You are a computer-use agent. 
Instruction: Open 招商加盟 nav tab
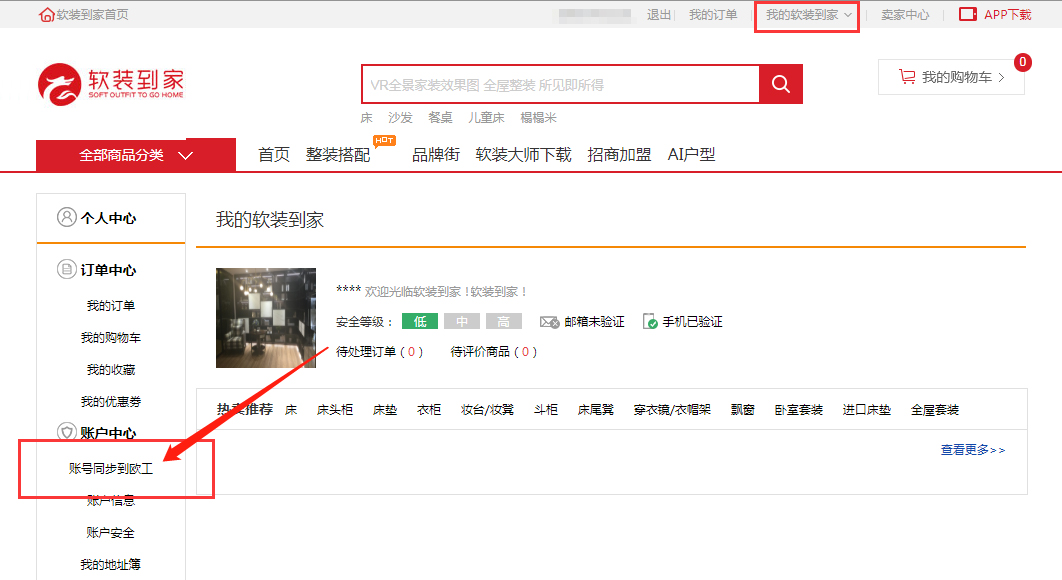point(619,154)
